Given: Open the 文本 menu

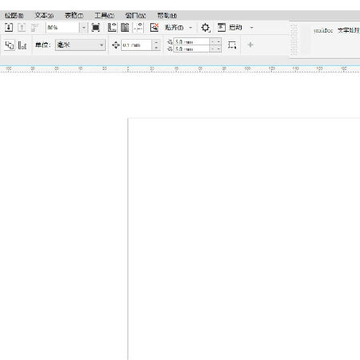Looking at the screenshot, I should (44, 15).
